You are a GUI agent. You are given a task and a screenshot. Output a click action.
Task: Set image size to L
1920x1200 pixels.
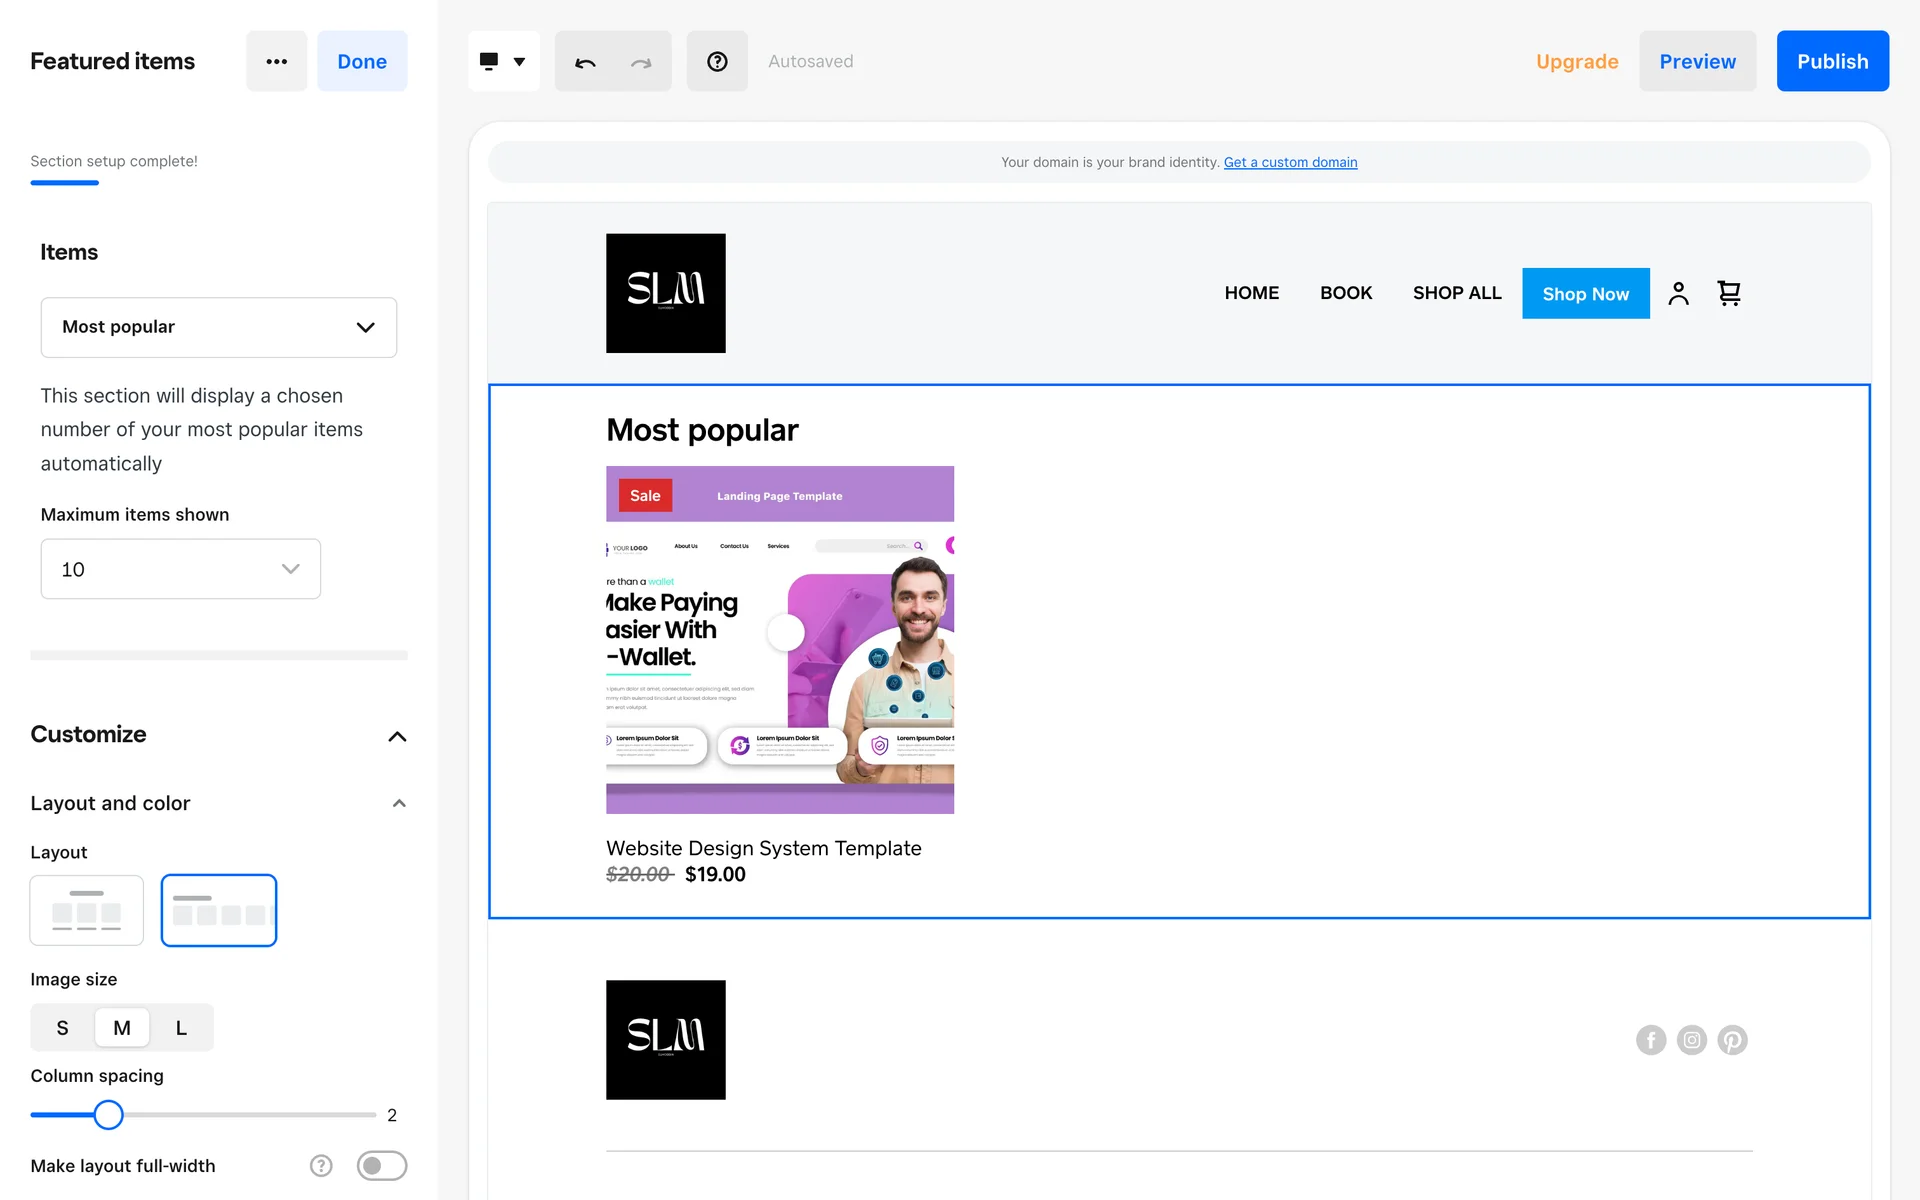[181, 1028]
